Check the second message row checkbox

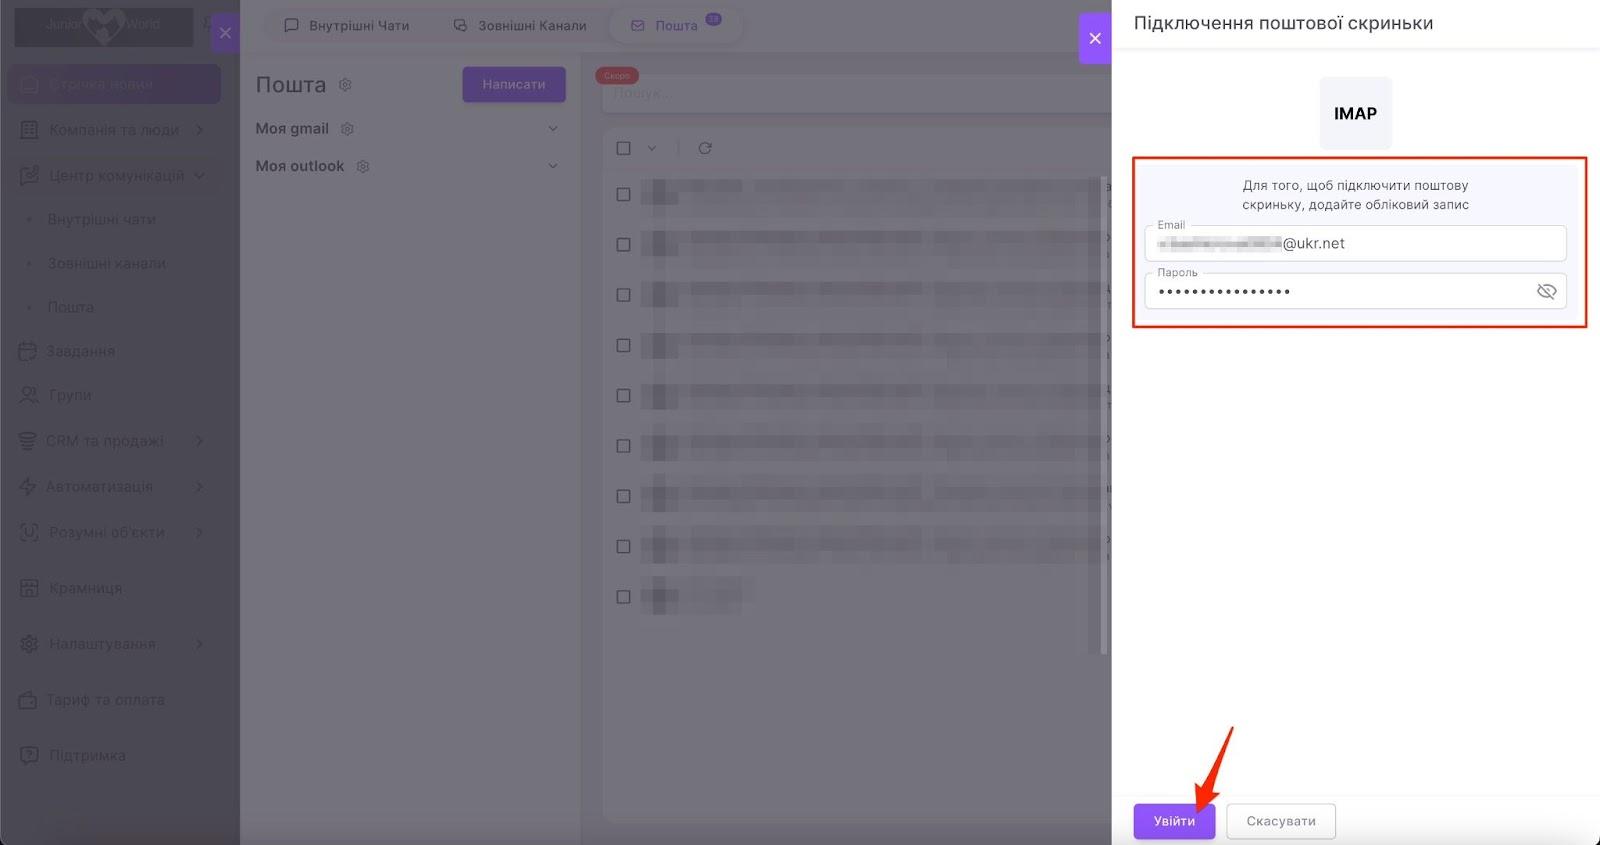(623, 244)
